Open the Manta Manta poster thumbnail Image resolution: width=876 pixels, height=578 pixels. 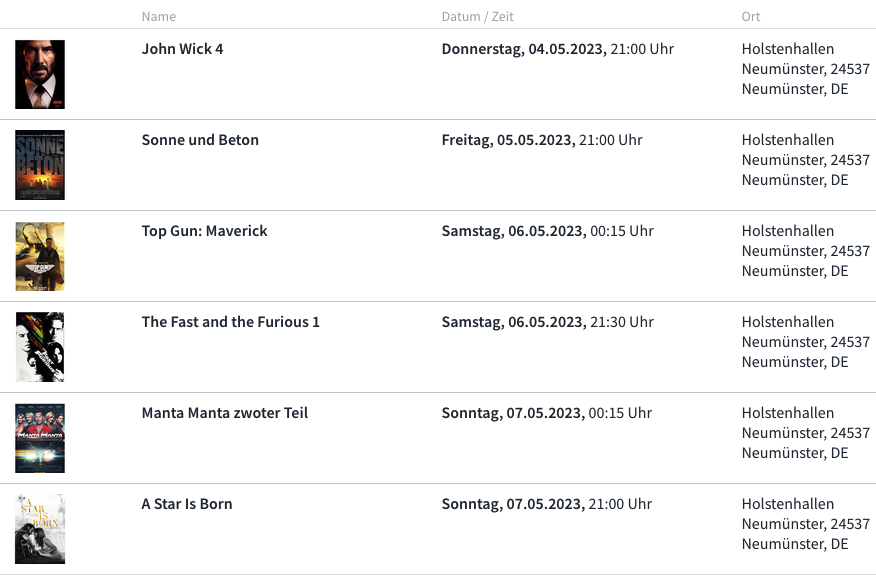(x=40, y=438)
